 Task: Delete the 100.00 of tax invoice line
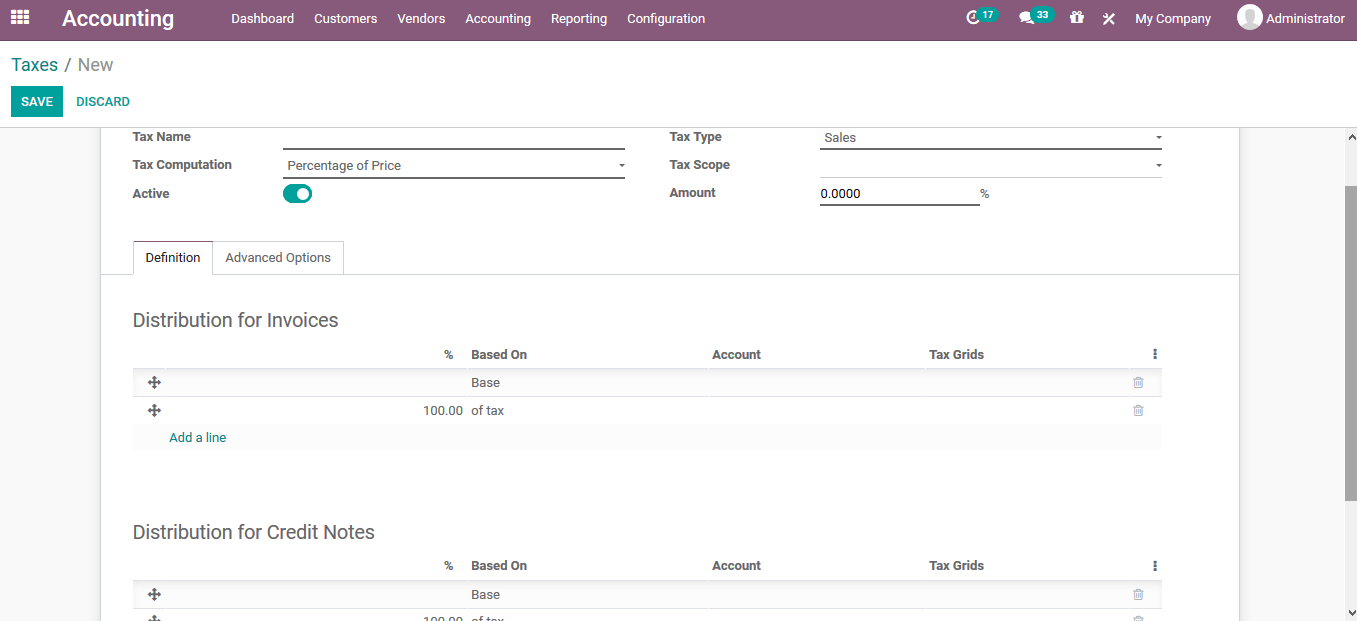1137,410
